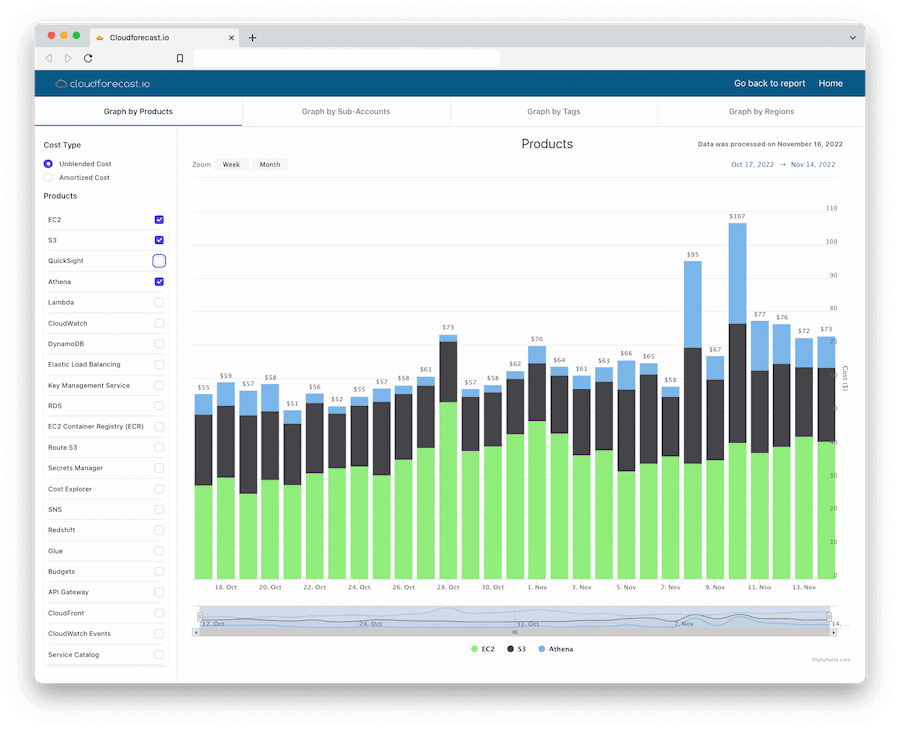Switch to Graph by Sub-Accounts tab

pos(346,111)
